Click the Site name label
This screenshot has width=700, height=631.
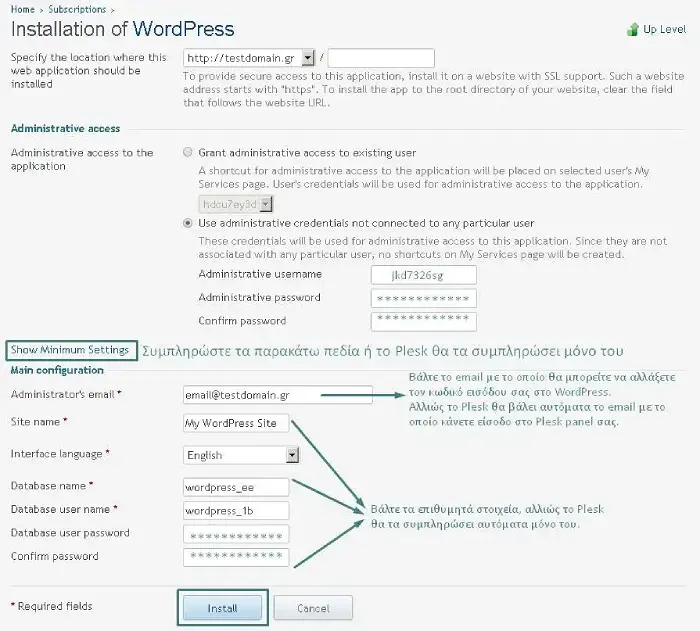coord(35,422)
